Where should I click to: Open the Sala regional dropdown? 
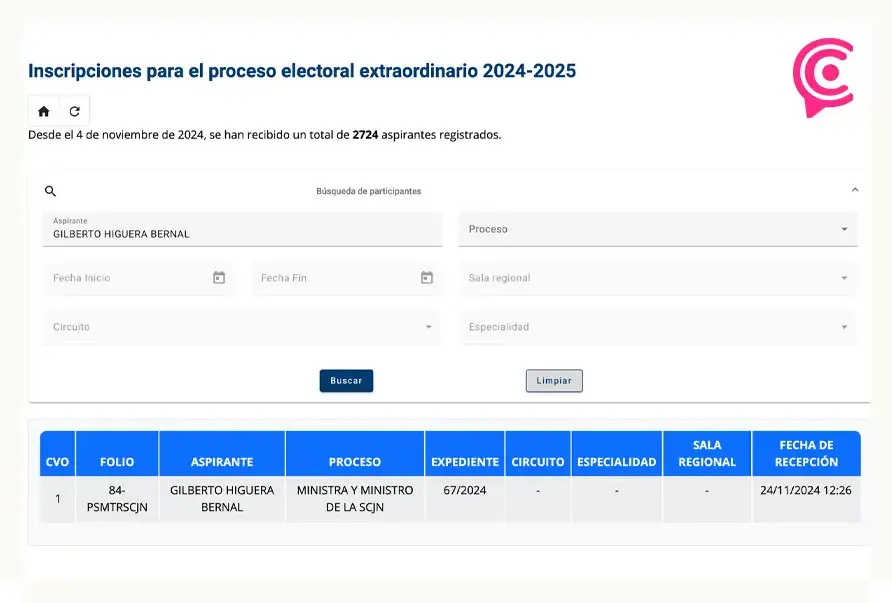pyautogui.click(x=658, y=278)
